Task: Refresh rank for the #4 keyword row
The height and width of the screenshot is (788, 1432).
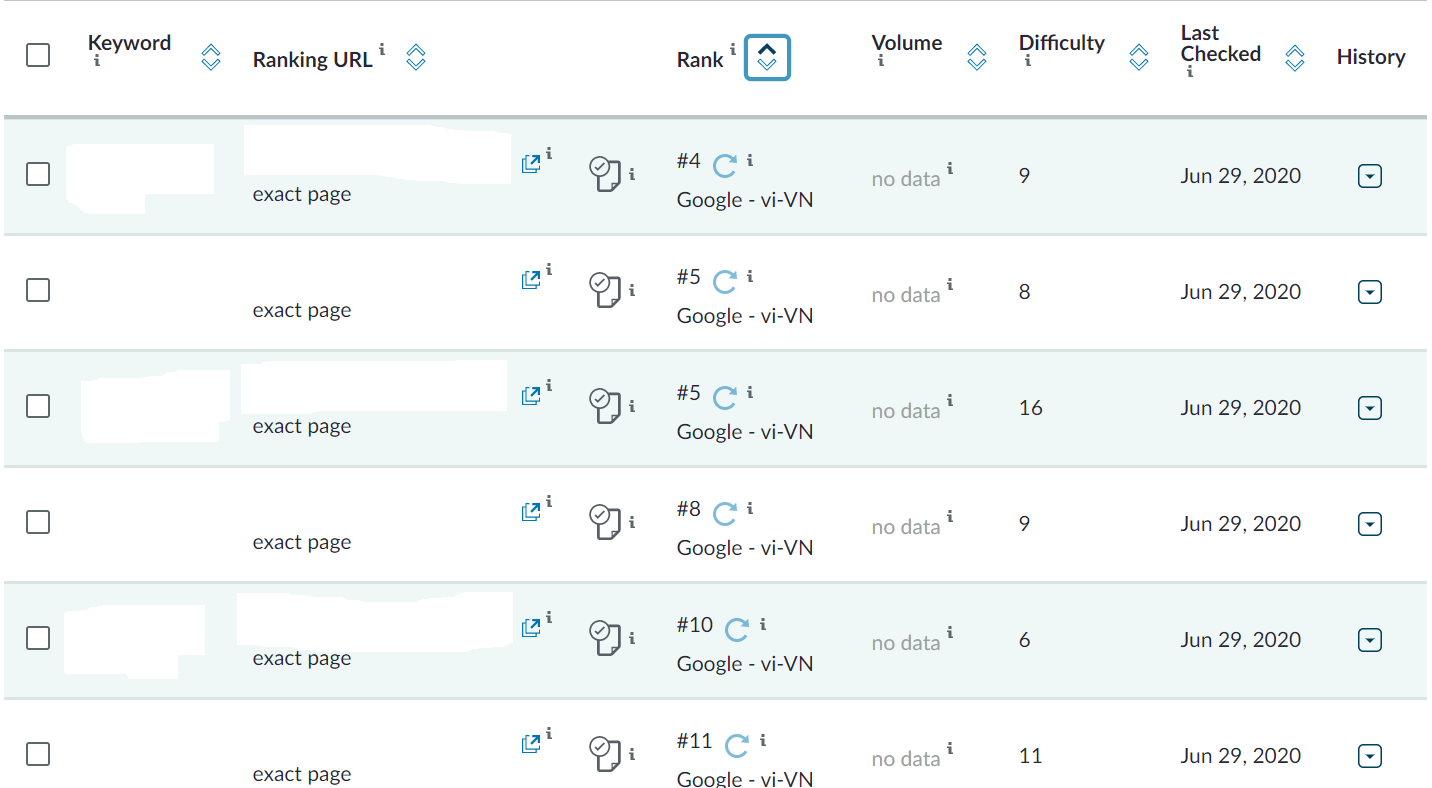Action: tap(725, 165)
